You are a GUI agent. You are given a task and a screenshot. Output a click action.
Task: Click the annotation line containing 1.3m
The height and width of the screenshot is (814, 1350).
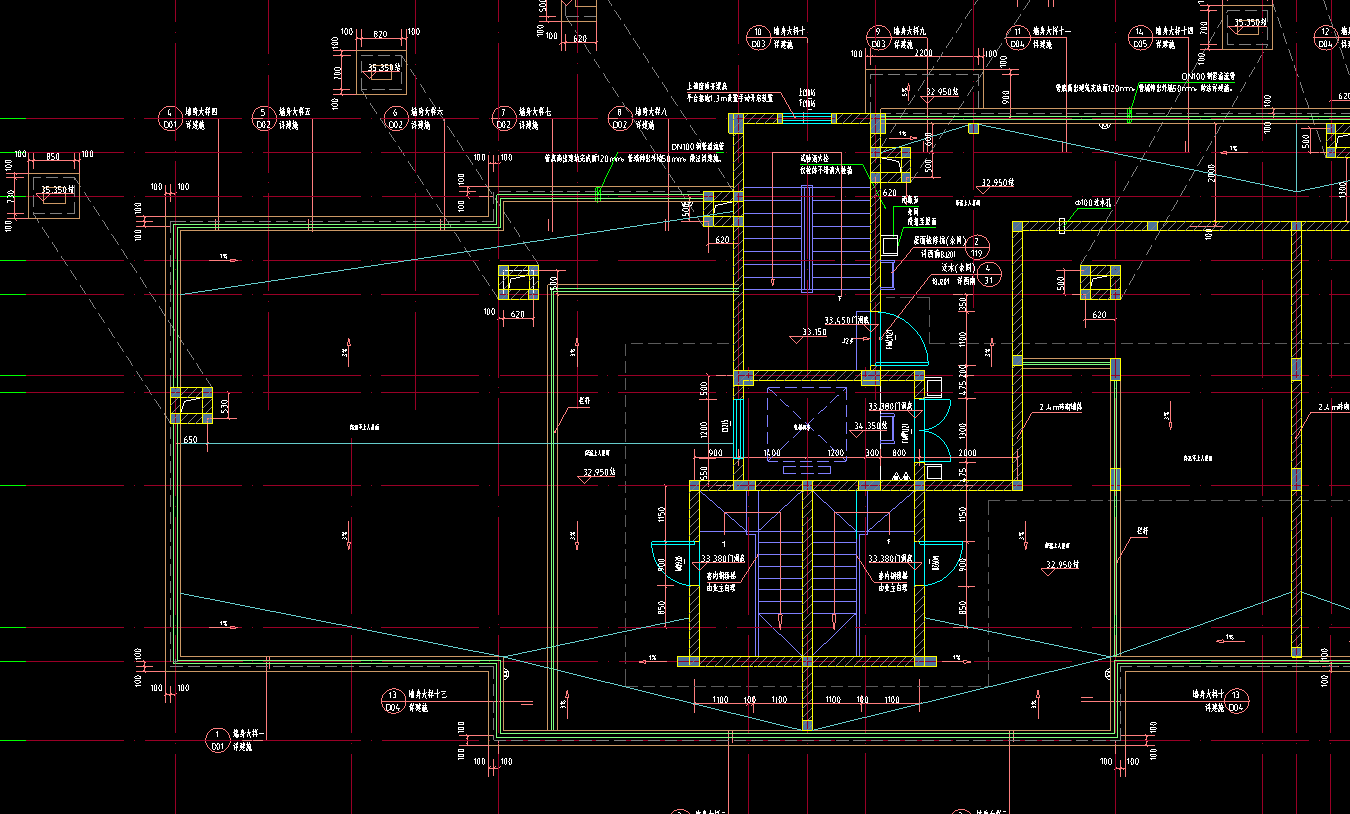(730, 99)
